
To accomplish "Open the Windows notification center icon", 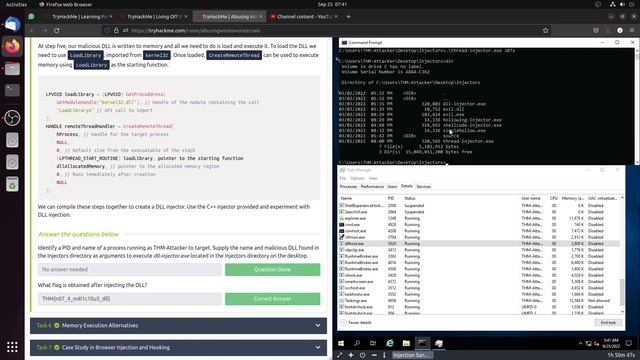I will click(x=629, y=343).
